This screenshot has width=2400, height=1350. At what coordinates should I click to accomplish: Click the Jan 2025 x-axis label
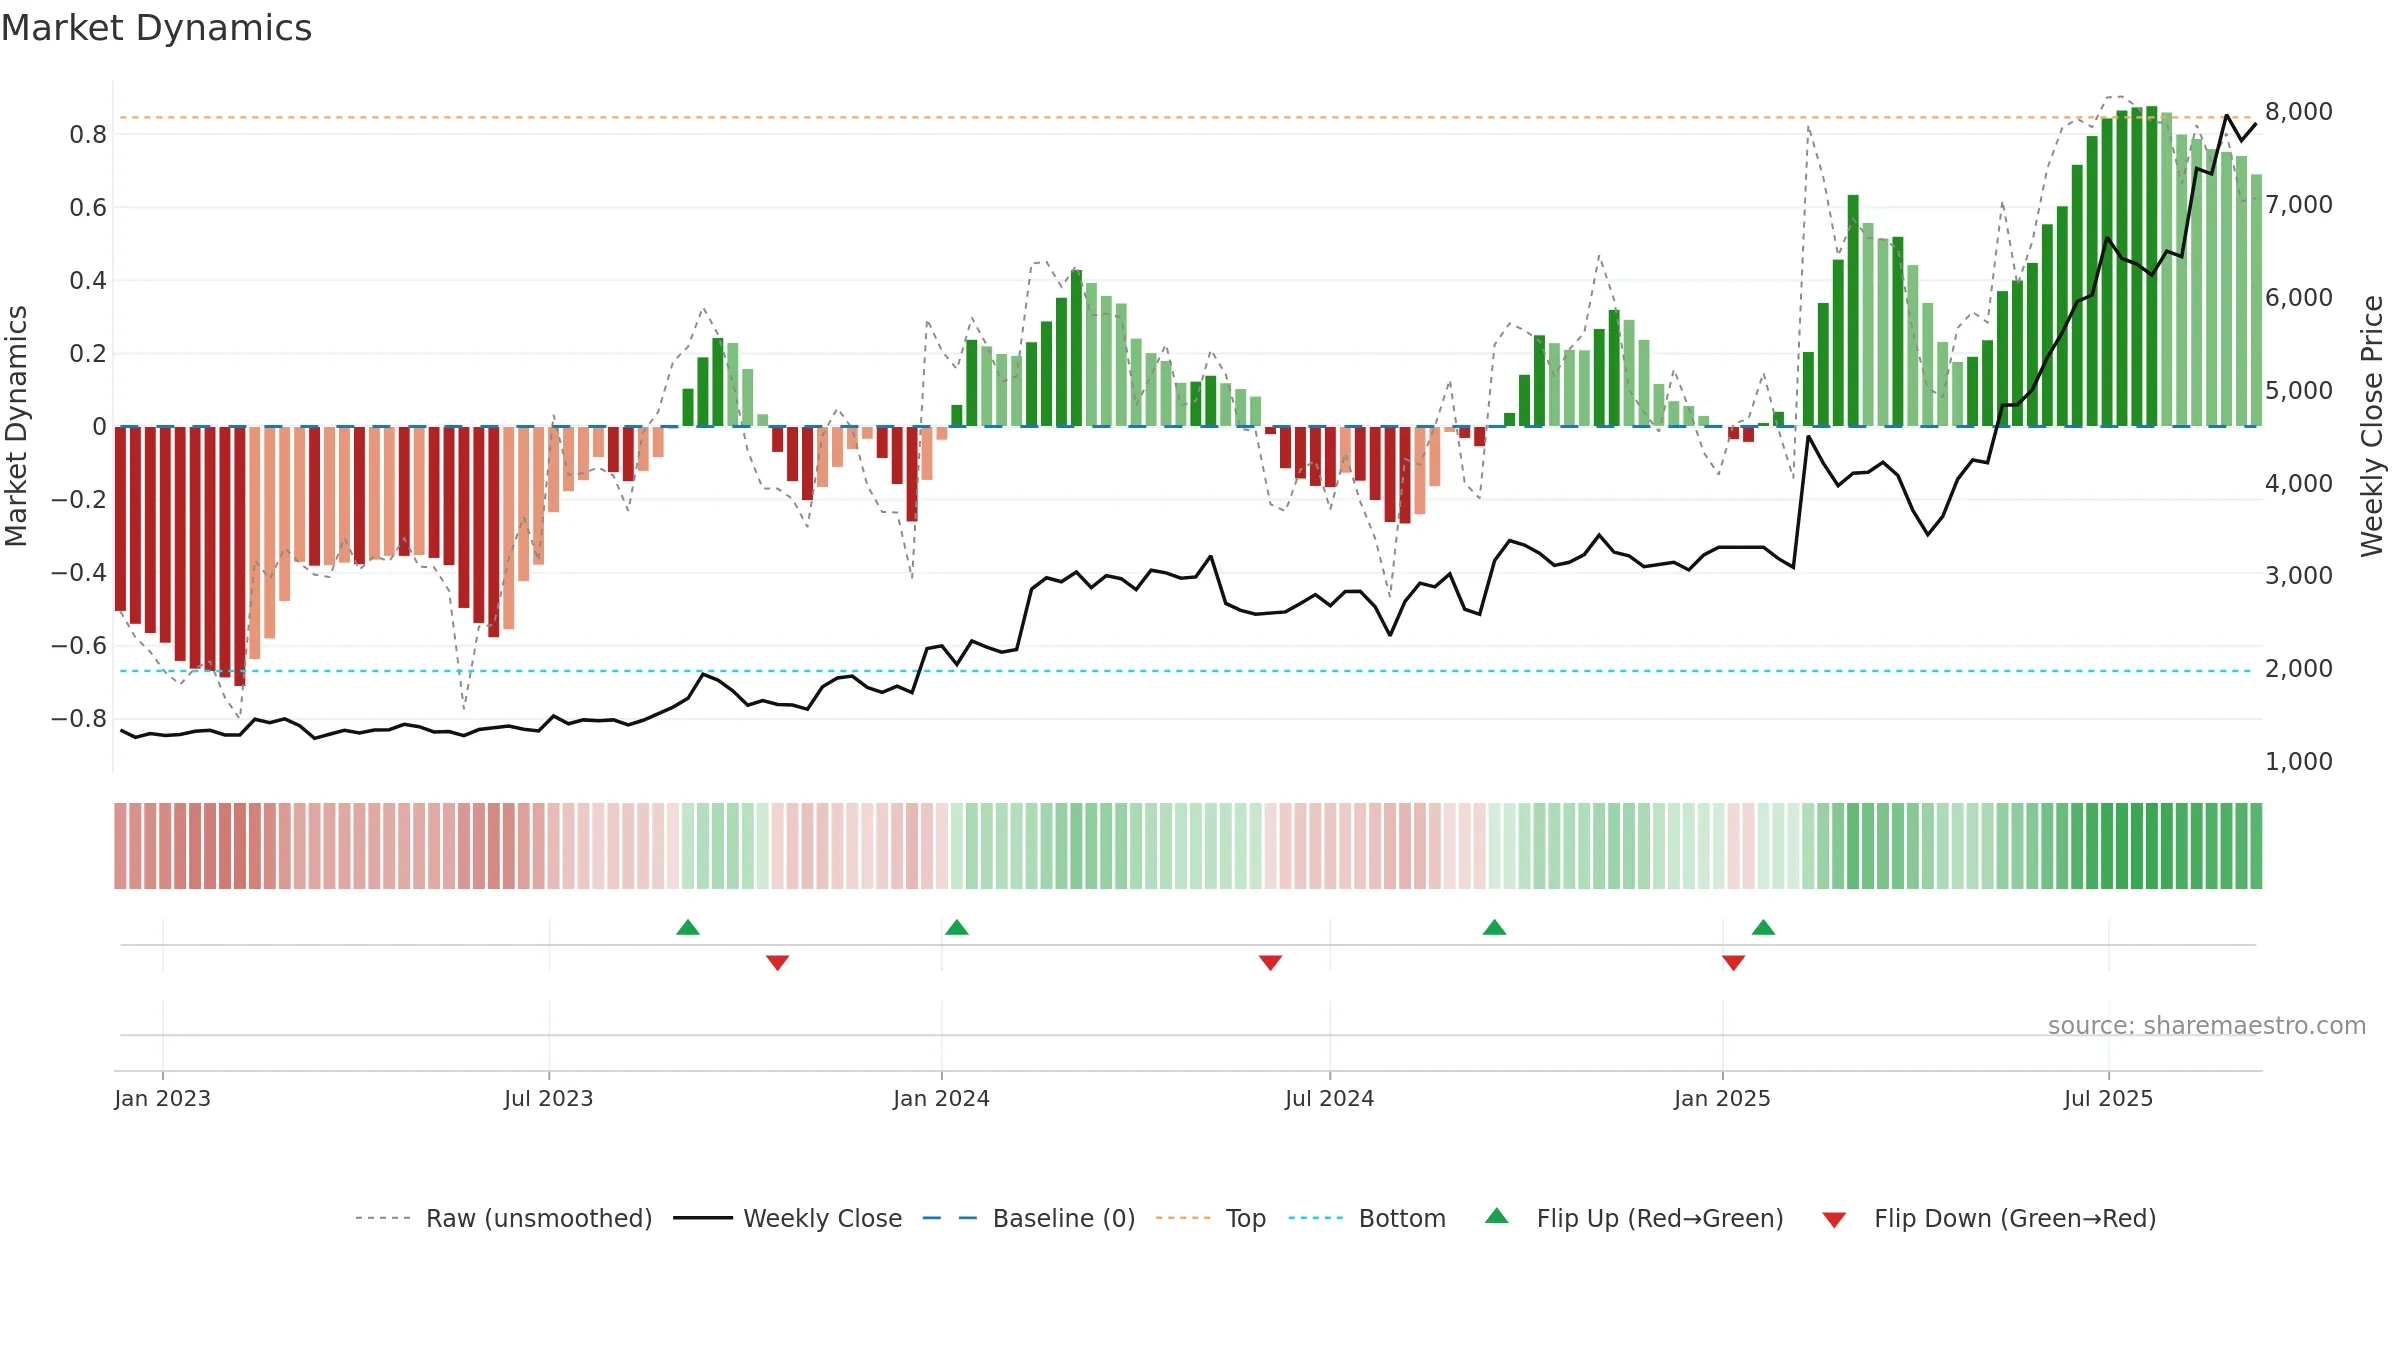click(1723, 1098)
